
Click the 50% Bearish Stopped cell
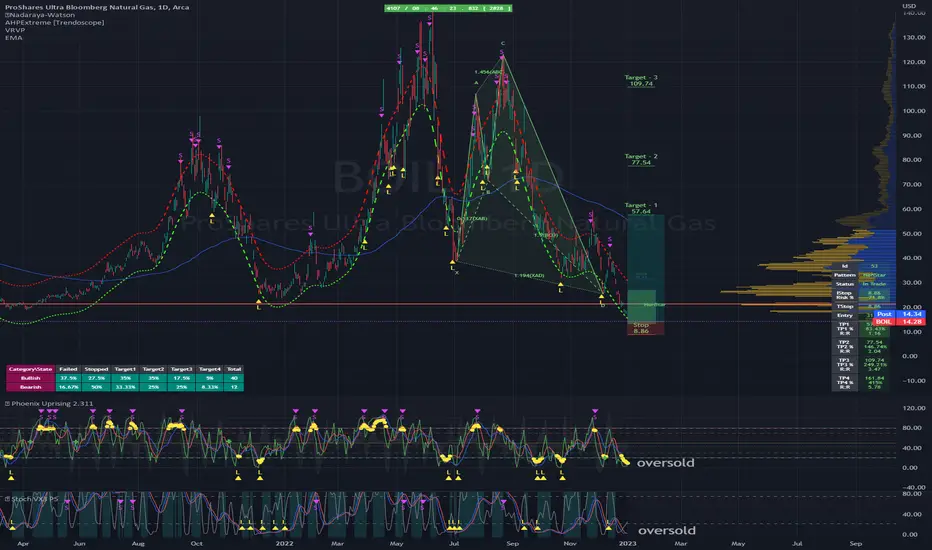tap(96, 387)
